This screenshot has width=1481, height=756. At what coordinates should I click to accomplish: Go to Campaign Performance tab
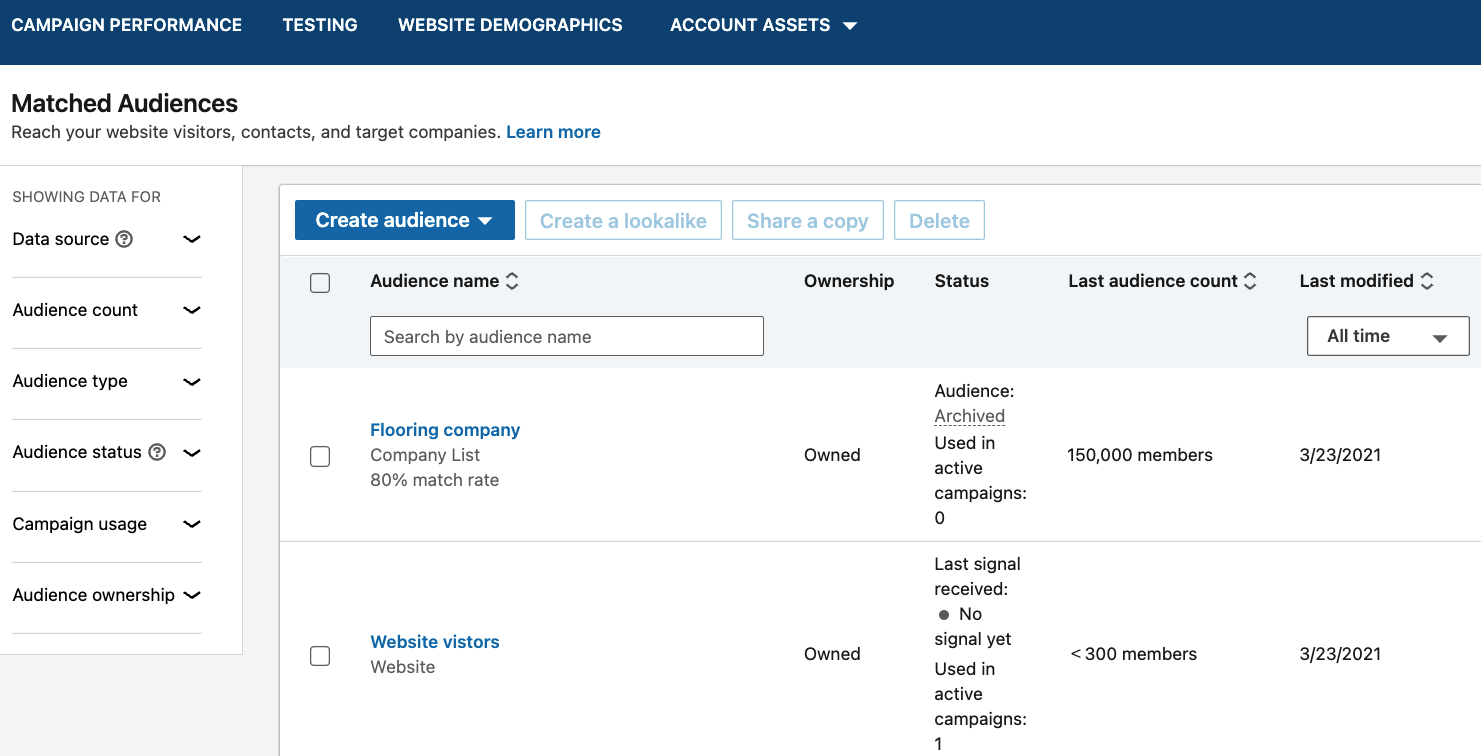(x=127, y=25)
